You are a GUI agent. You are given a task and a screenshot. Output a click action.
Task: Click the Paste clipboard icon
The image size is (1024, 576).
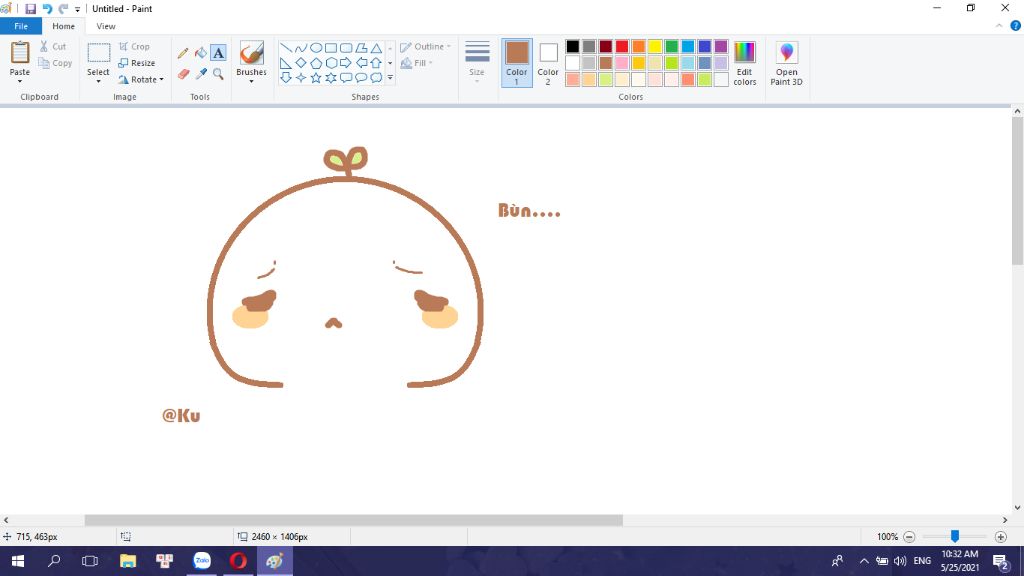(x=20, y=52)
